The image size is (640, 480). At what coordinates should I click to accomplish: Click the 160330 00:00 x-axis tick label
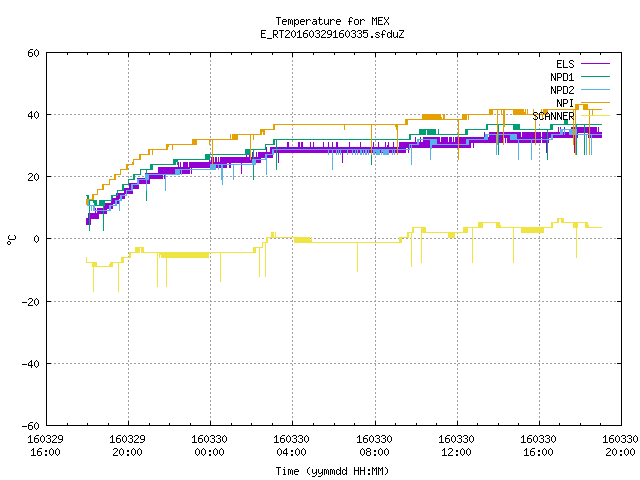point(209,446)
